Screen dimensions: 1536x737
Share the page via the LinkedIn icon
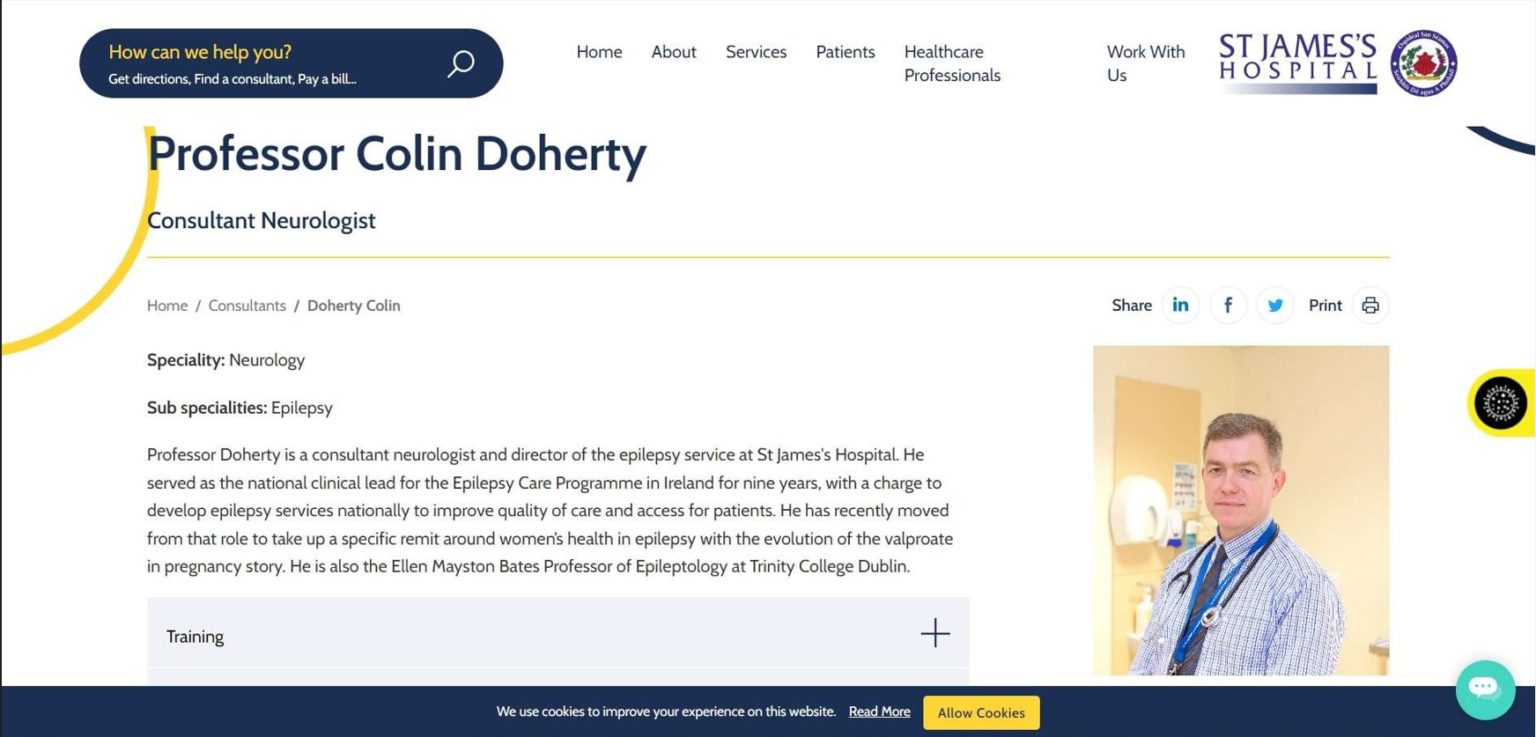[x=1180, y=305]
